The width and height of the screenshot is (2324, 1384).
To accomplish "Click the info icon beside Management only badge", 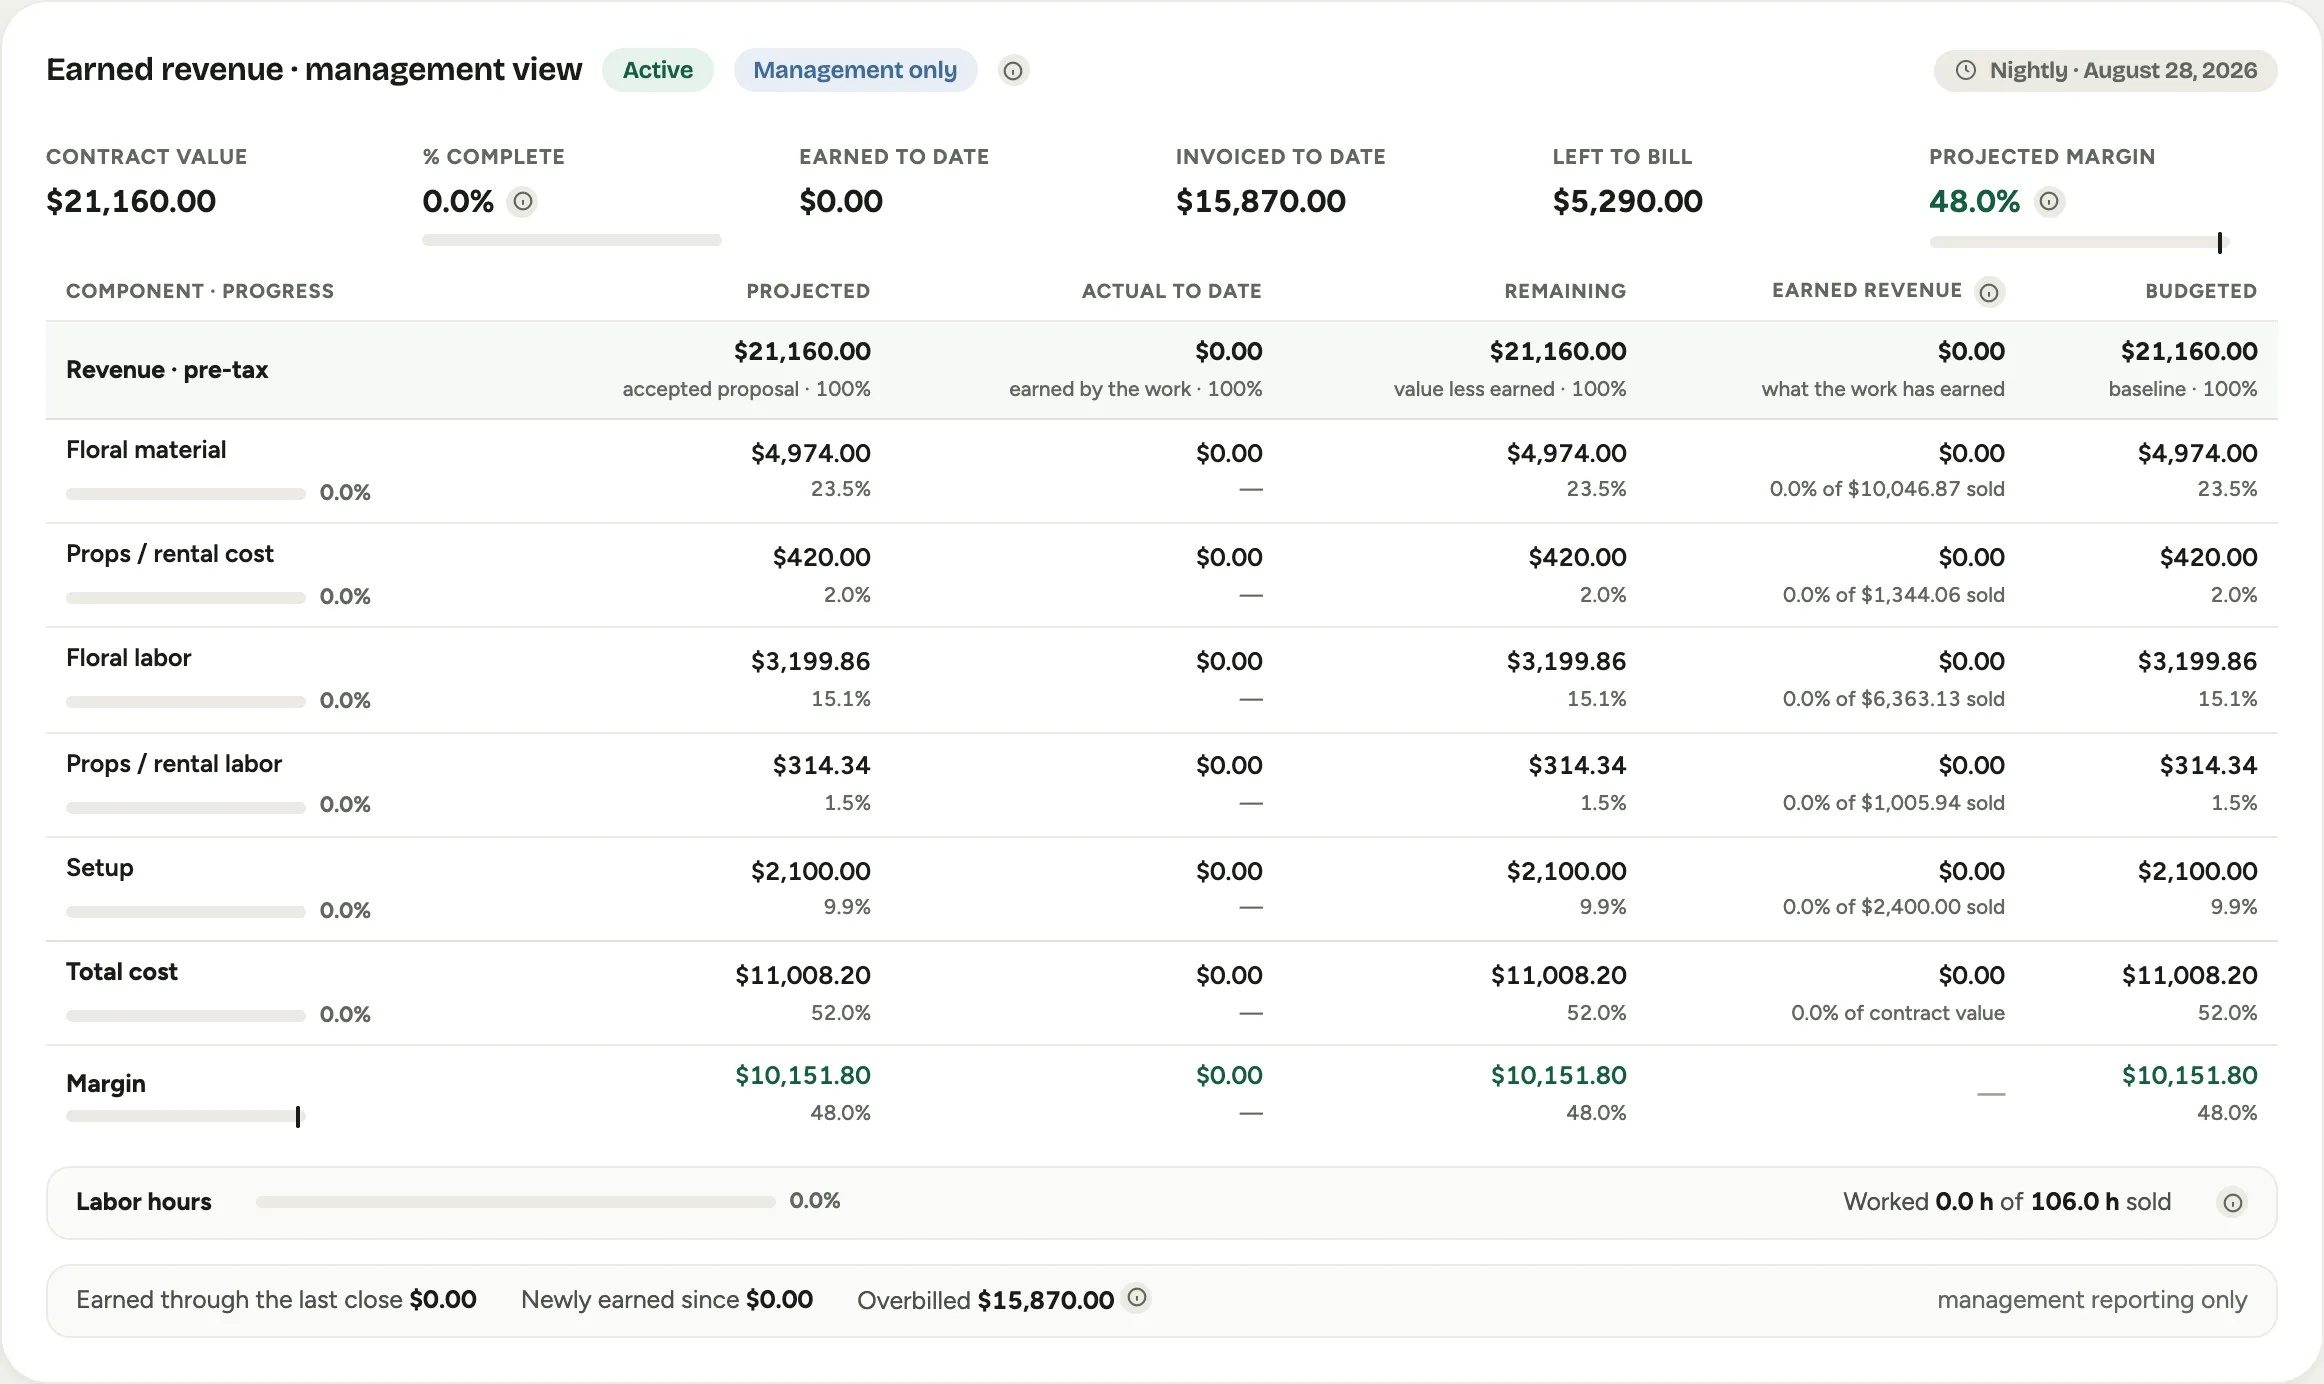I will (x=1013, y=71).
